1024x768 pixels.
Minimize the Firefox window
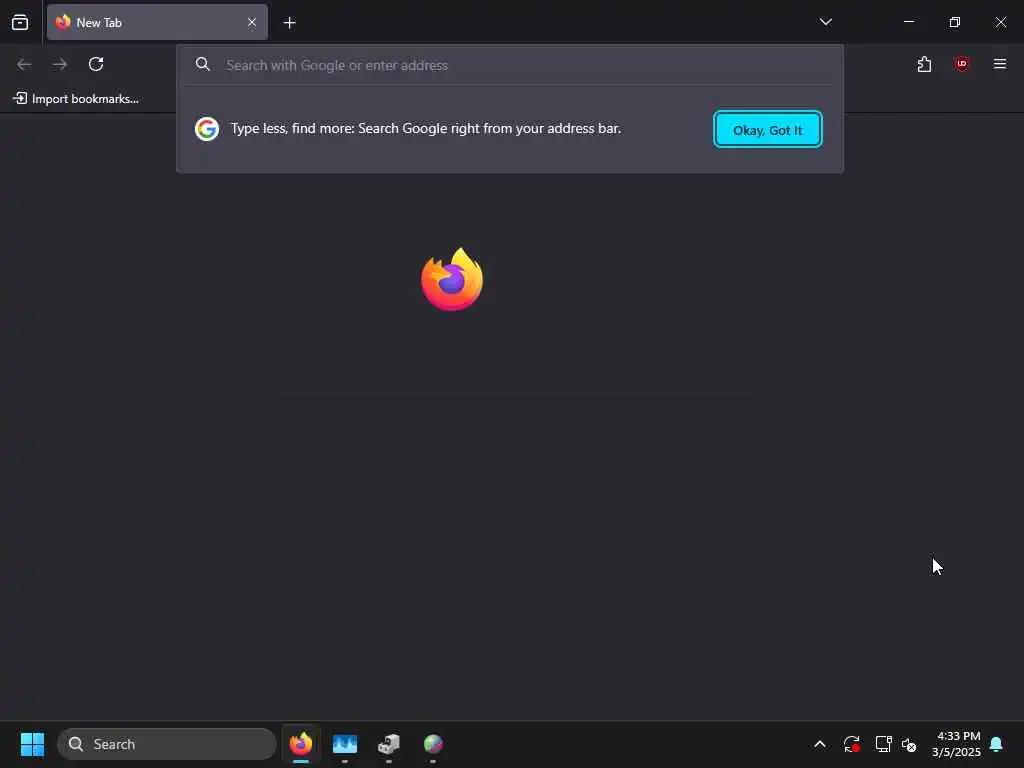(908, 22)
